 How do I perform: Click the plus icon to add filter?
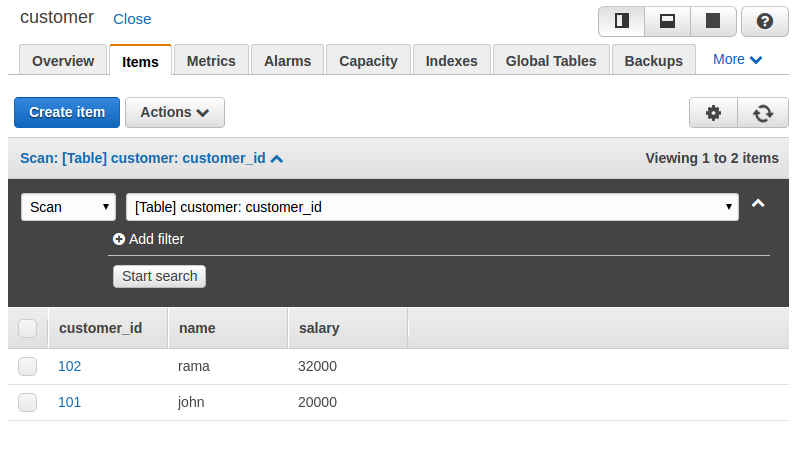click(119, 239)
